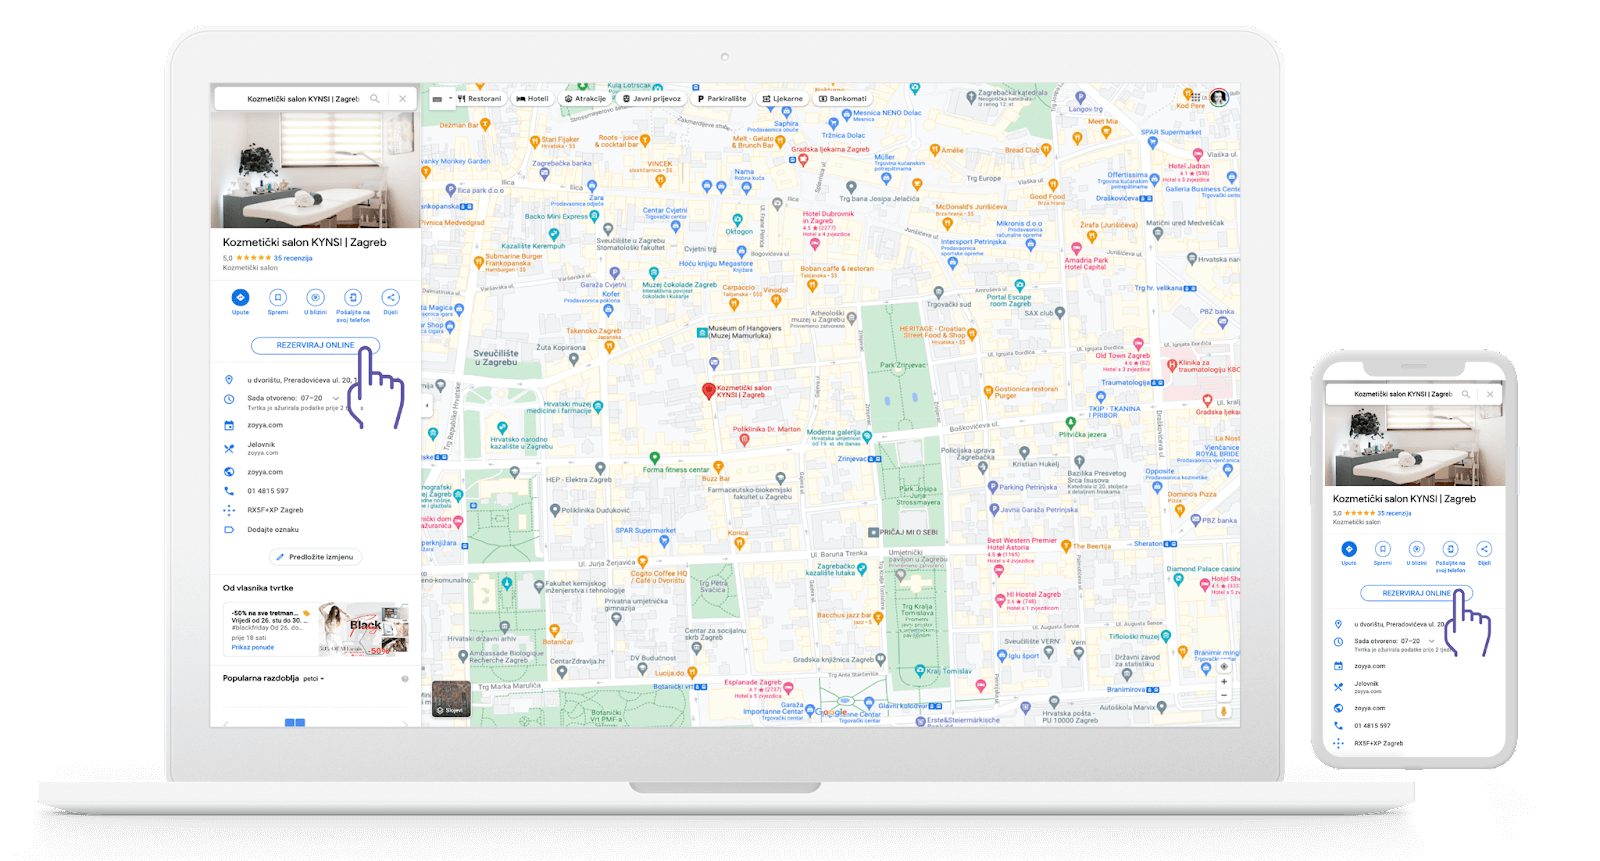Viewport: 1600px width, 861px height.
Task: Click the Spremi save icon on the phone
Action: click(x=1383, y=548)
